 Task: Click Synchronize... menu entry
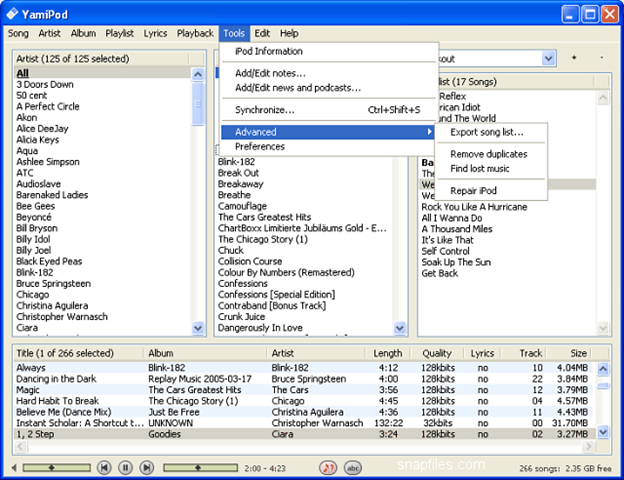point(265,110)
